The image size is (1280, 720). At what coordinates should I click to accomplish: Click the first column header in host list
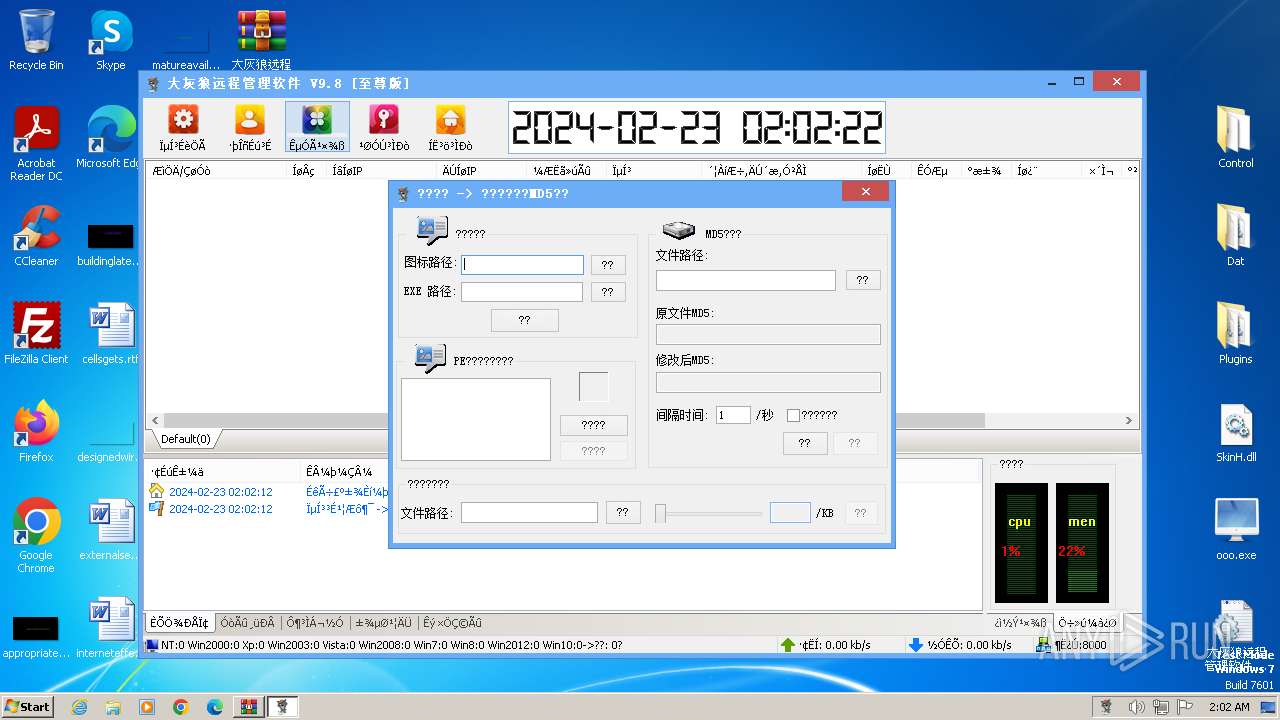[x=217, y=171]
